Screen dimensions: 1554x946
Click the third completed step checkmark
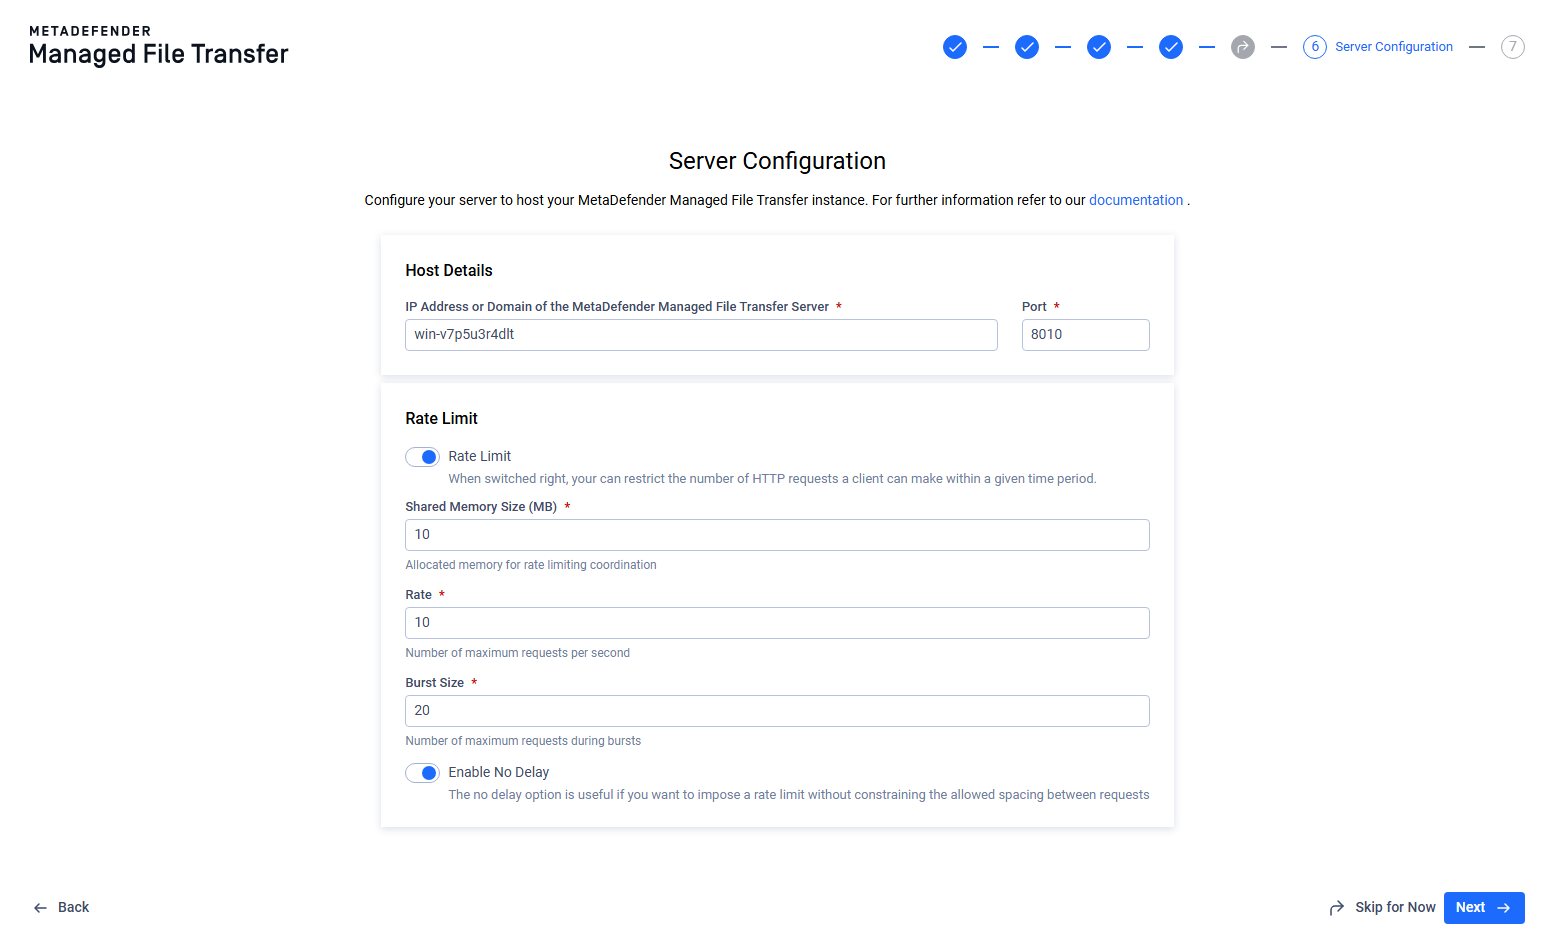tap(1099, 47)
